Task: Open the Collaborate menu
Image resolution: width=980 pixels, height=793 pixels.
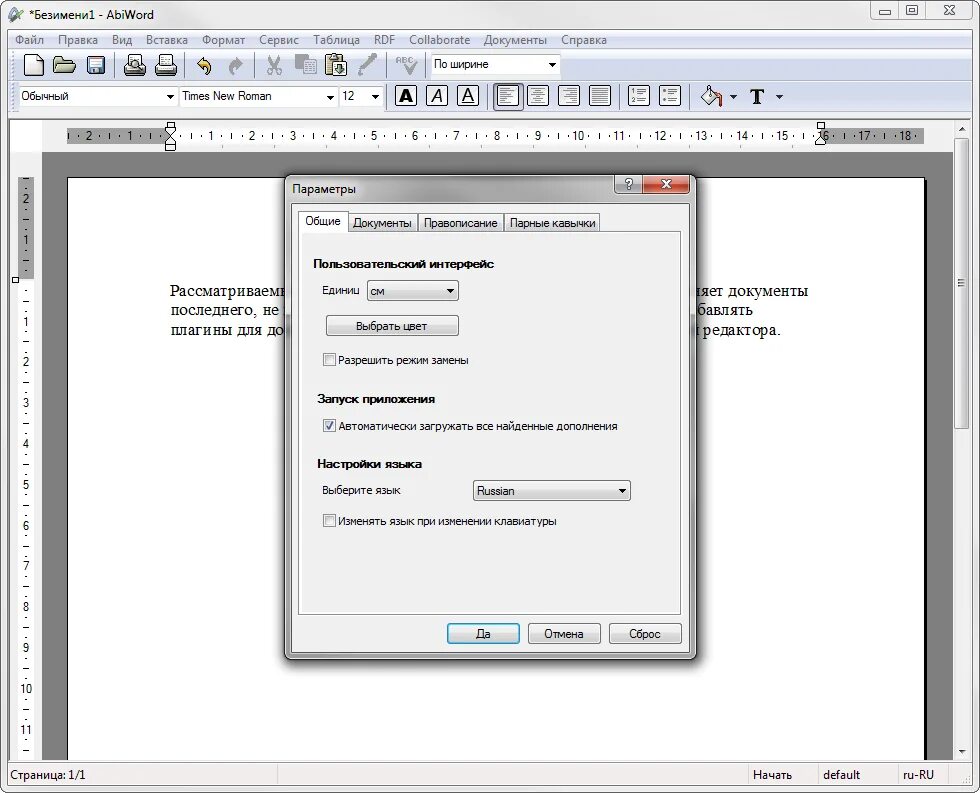Action: pyautogui.click(x=439, y=40)
